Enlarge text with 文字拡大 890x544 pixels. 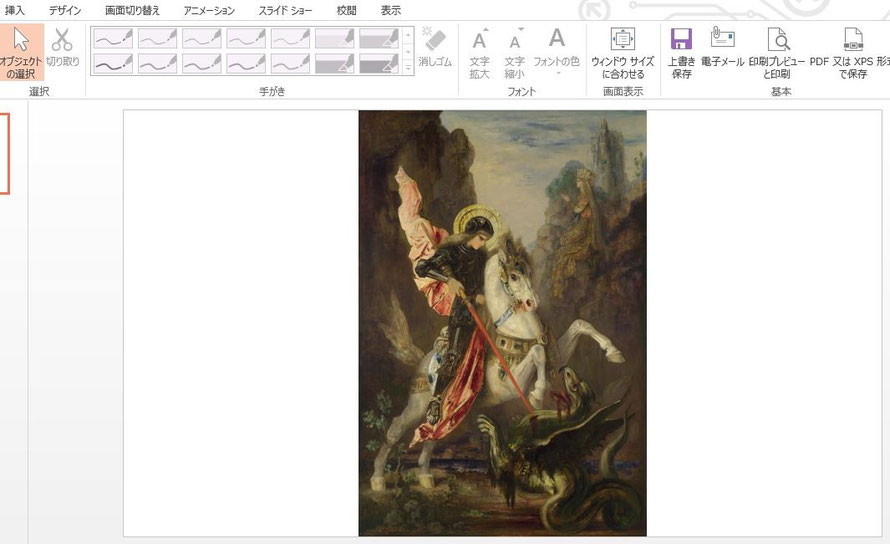pos(480,52)
